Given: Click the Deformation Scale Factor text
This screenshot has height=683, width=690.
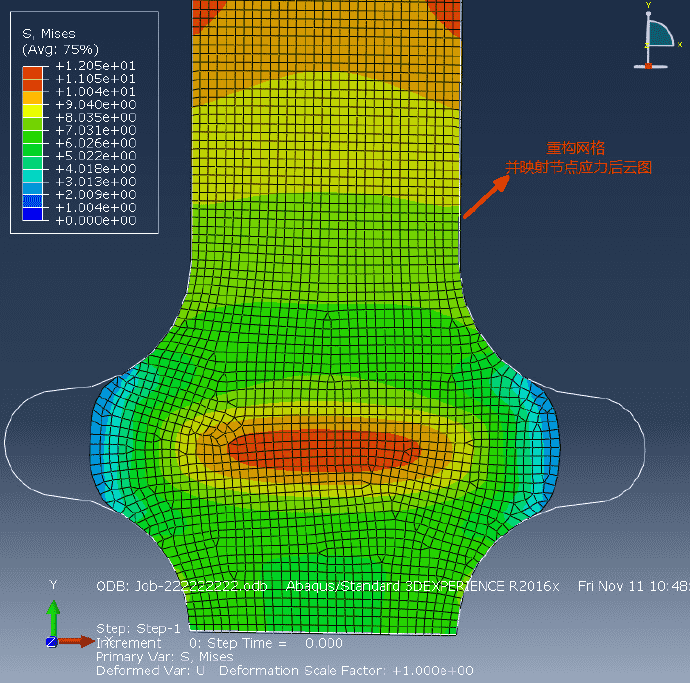Looking at the screenshot, I should (x=346, y=670).
